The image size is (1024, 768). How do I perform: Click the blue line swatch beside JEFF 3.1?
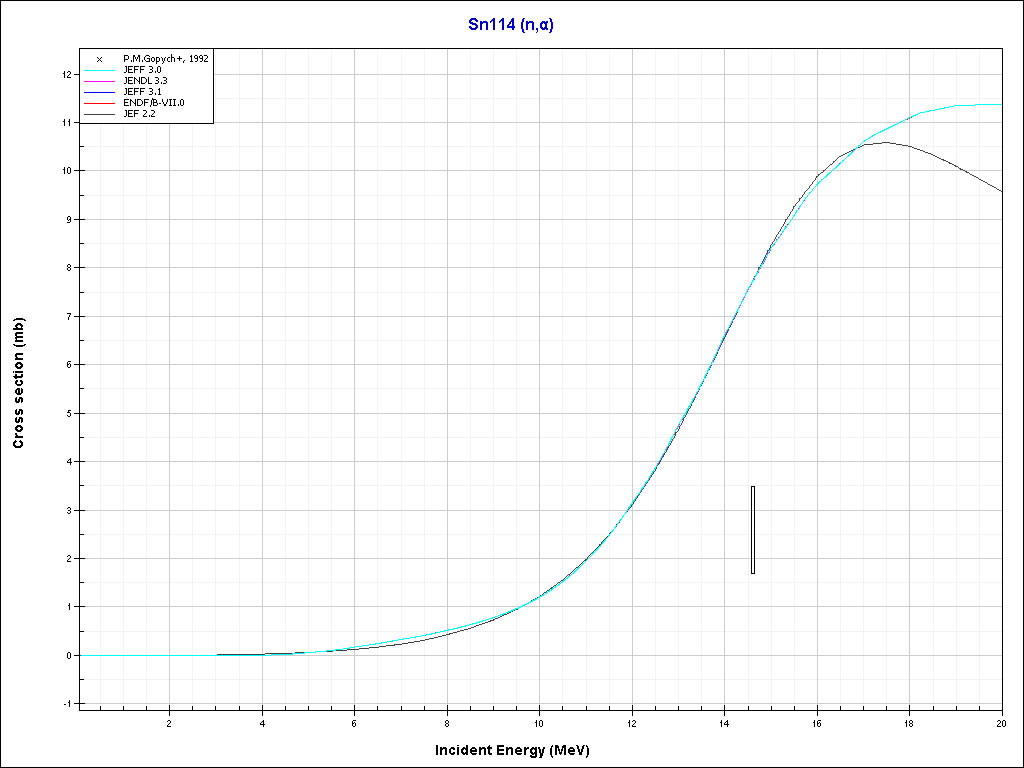point(100,92)
